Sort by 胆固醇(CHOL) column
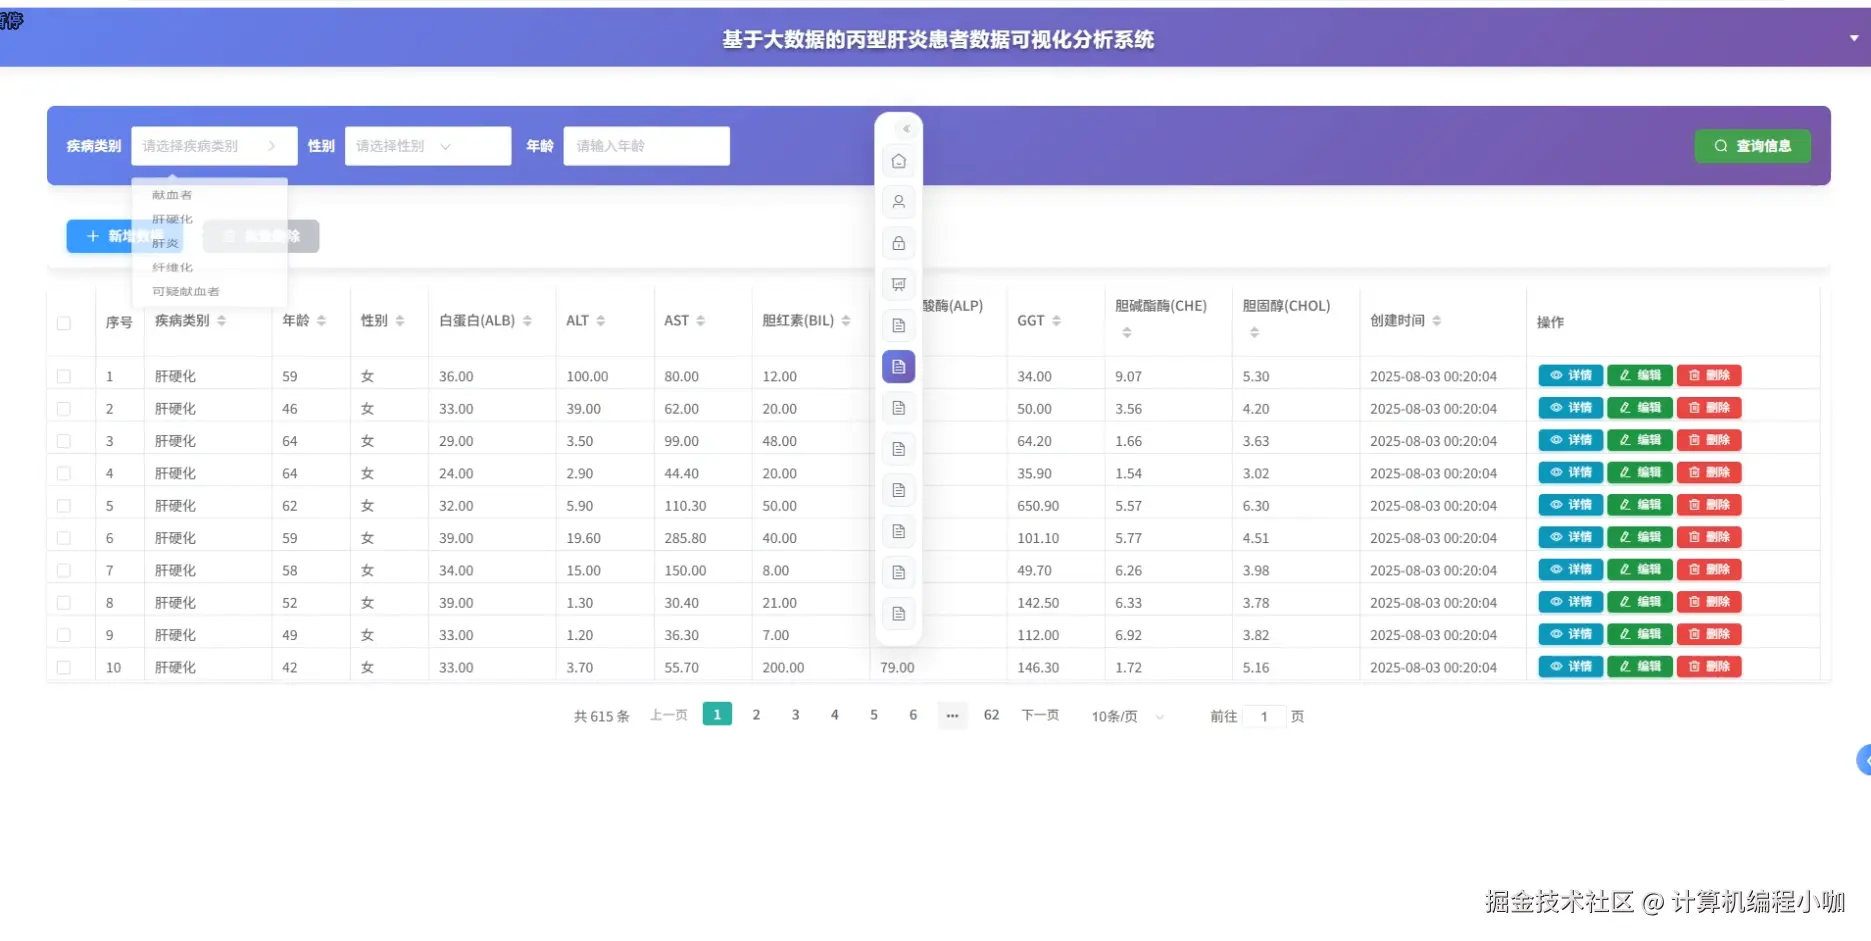1871x941 pixels. coord(1254,333)
